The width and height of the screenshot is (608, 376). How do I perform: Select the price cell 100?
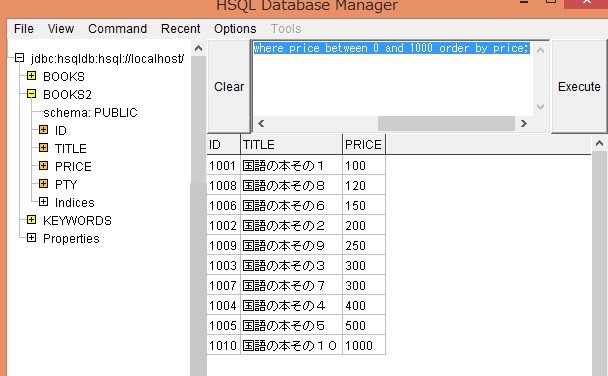point(364,166)
